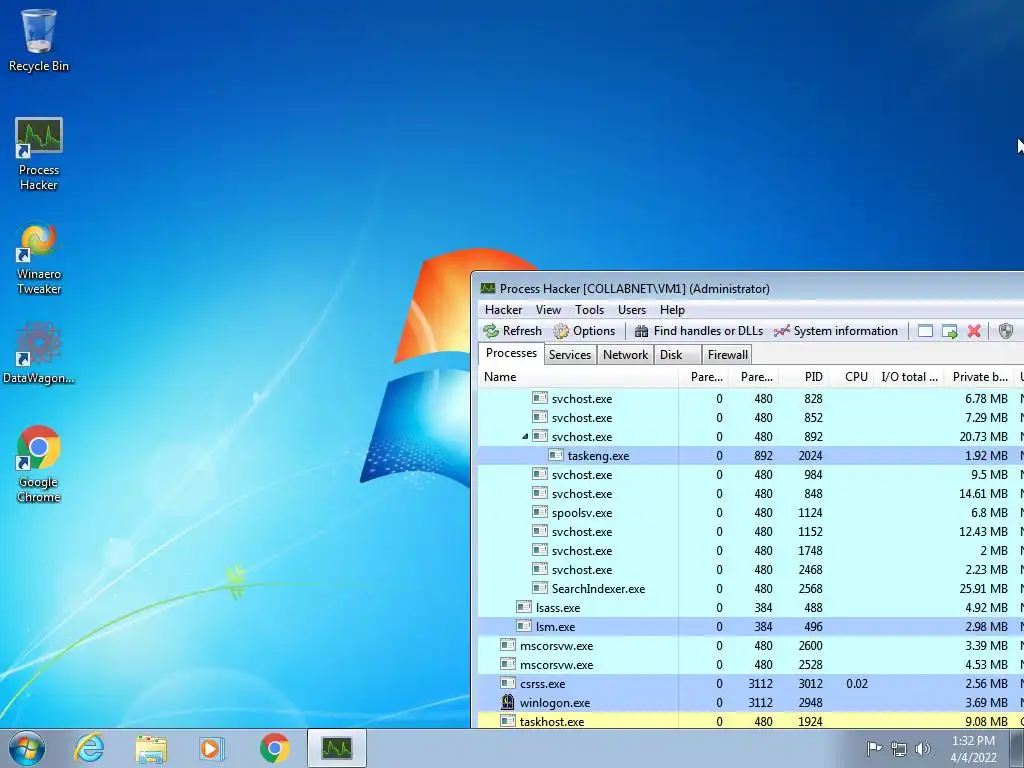
Task: Open the Hacker menu
Action: pyautogui.click(x=503, y=310)
